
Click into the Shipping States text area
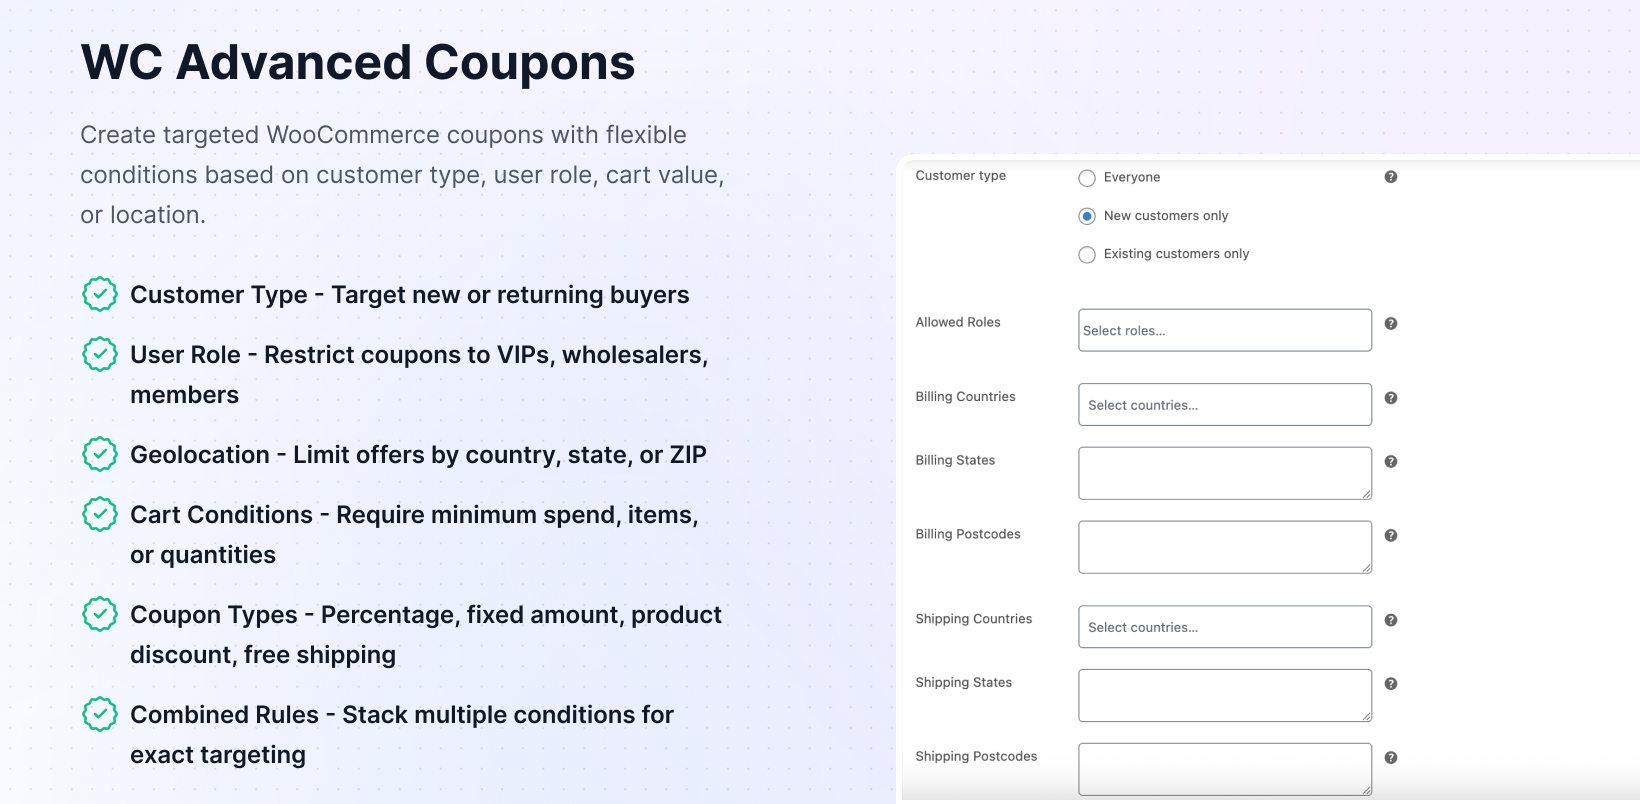[1224, 695]
